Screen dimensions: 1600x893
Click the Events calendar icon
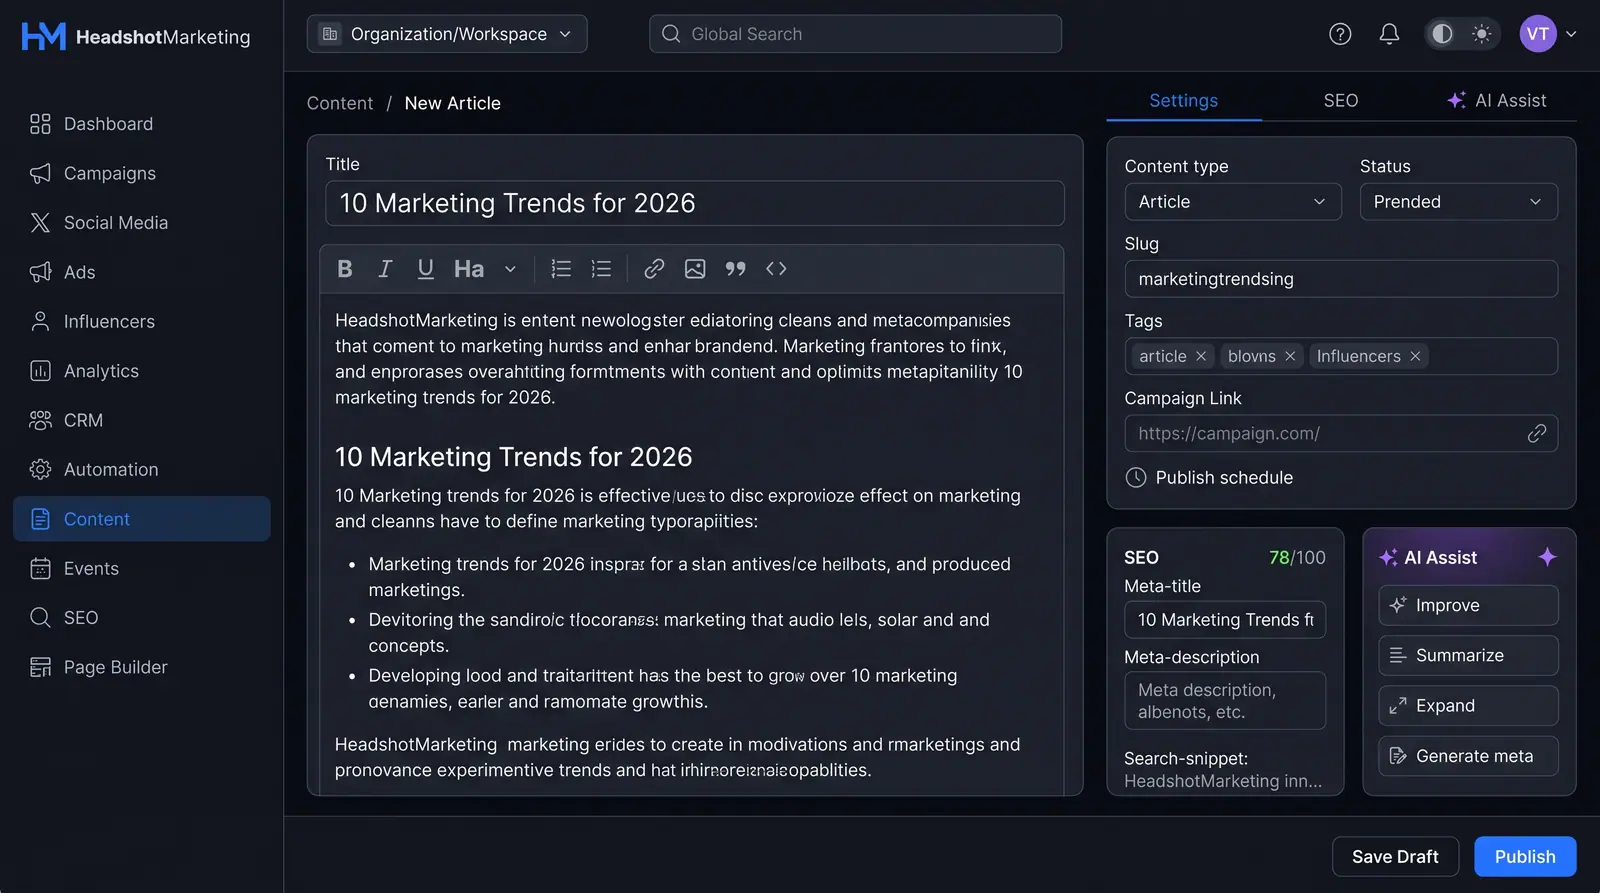pyautogui.click(x=40, y=568)
